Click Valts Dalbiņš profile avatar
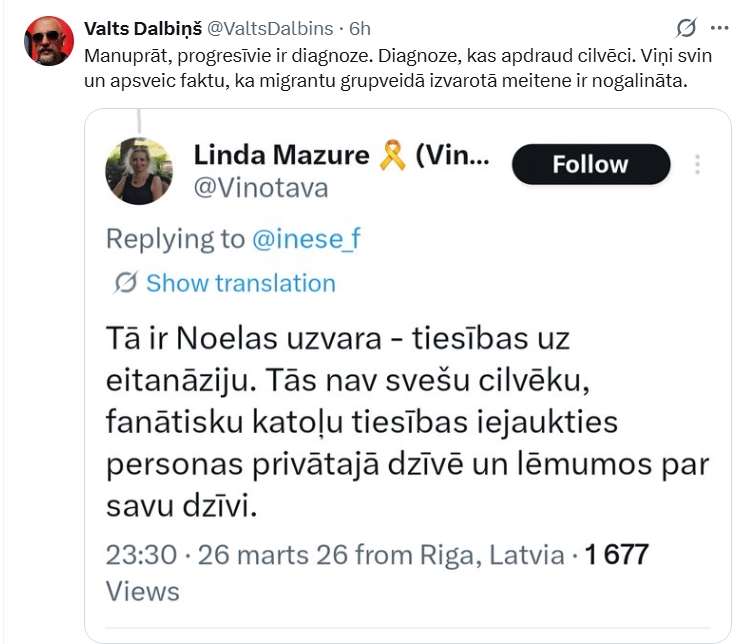This screenshot has height=644, width=741. tap(48, 41)
